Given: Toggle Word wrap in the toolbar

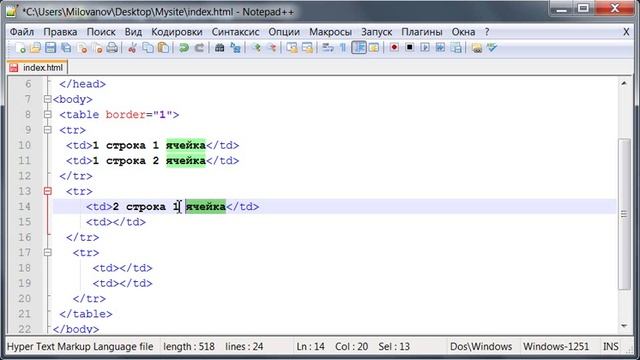Looking at the screenshot, I should click(x=327, y=48).
